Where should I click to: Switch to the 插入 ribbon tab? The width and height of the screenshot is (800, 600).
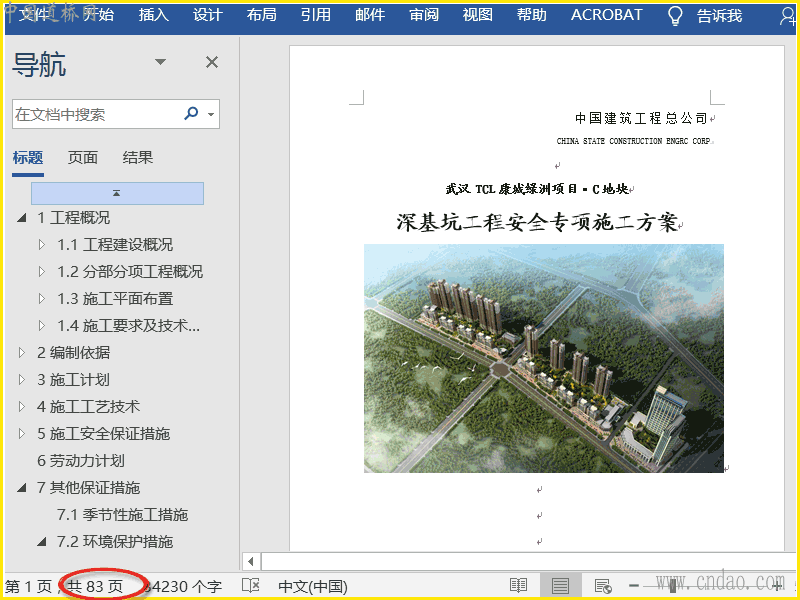coord(153,15)
